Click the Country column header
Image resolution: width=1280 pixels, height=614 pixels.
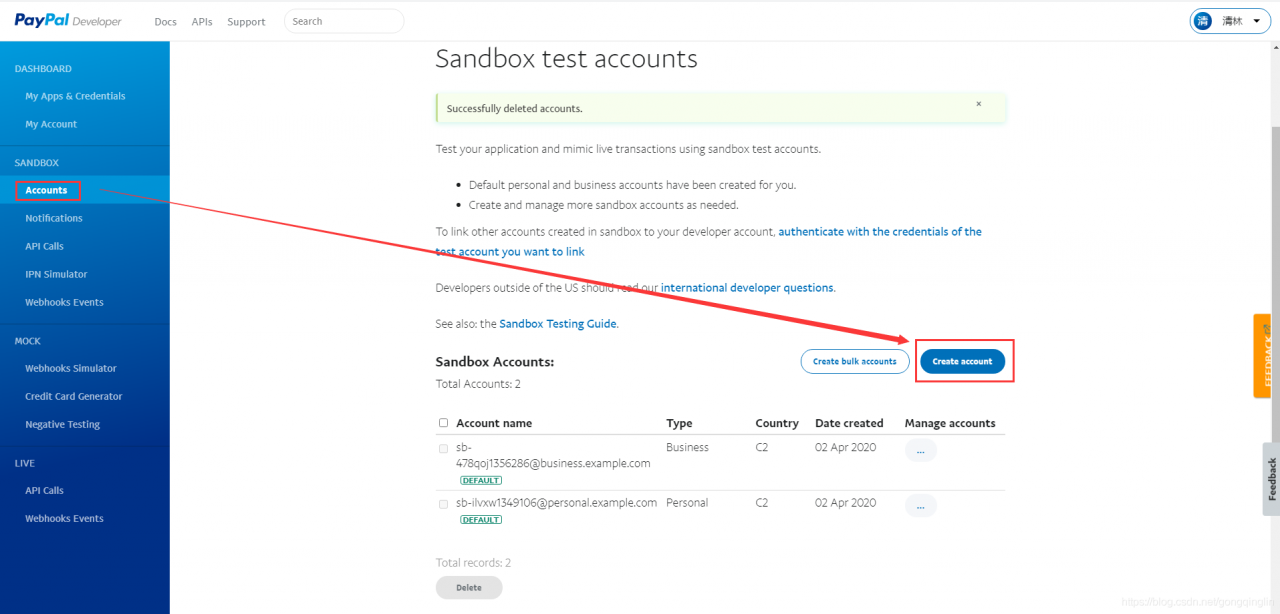(777, 423)
